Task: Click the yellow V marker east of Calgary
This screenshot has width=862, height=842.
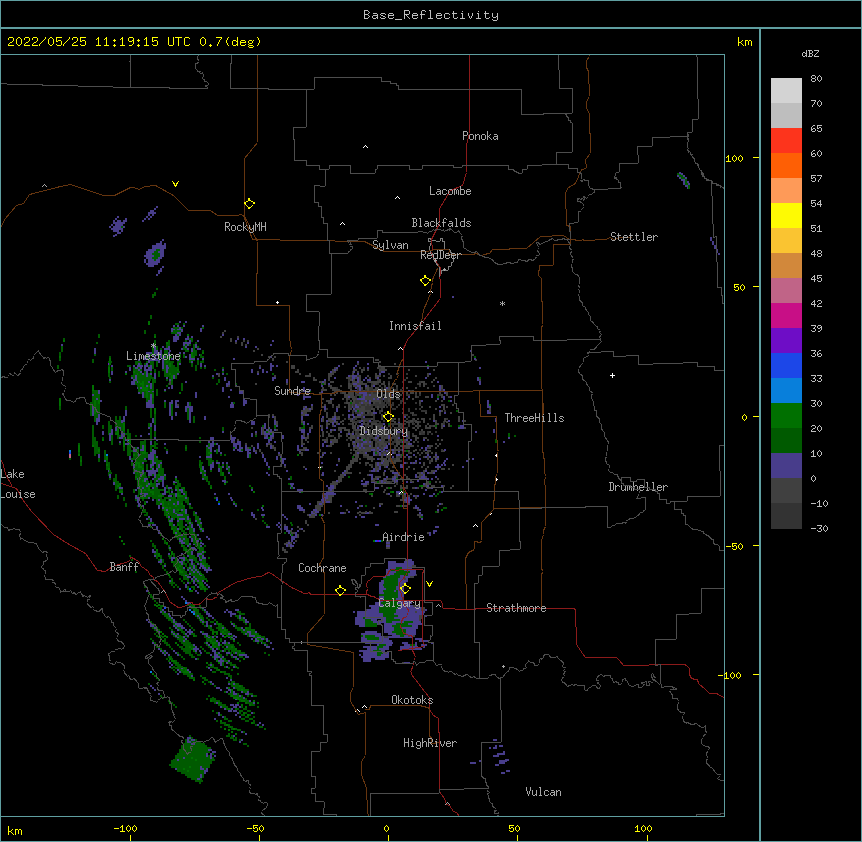Action: [x=429, y=584]
